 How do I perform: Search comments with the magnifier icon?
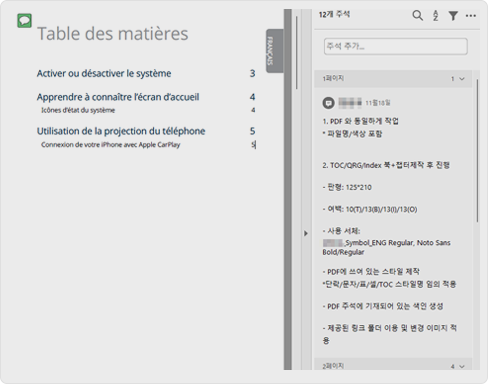(417, 15)
